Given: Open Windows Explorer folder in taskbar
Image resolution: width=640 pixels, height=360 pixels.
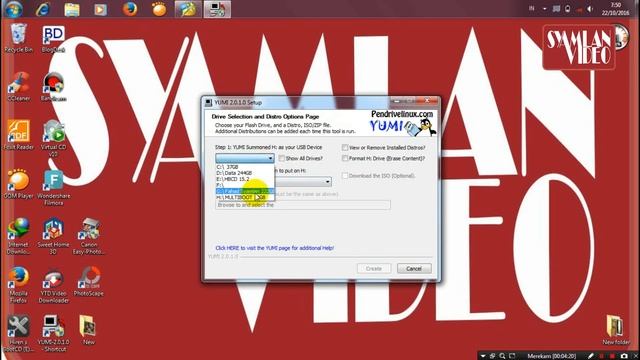Looking at the screenshot, I should pos(72,9).
